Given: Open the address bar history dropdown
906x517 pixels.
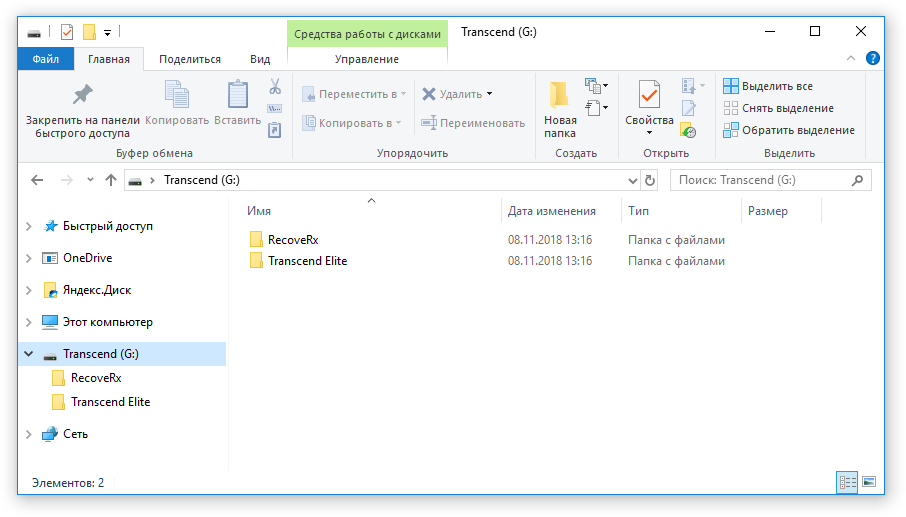Looking at the screenshot, I should pos(632,180).
